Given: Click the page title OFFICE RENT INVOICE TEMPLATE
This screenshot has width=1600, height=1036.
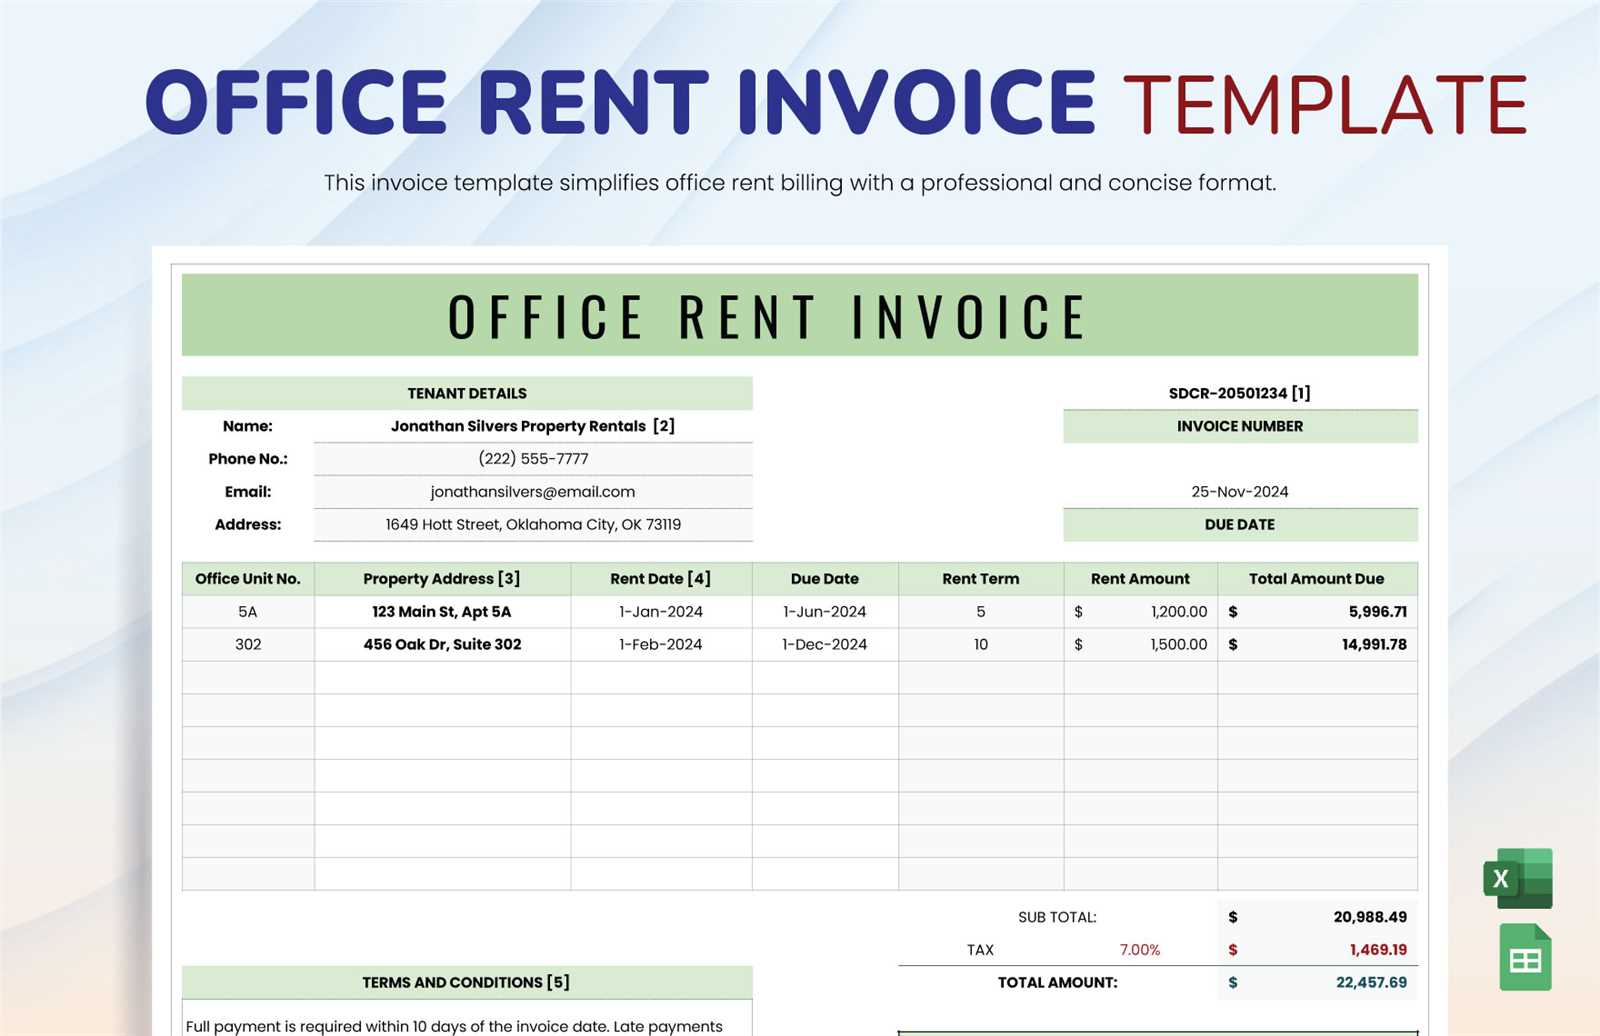Looking at the screenshot, I should point(836,103).
